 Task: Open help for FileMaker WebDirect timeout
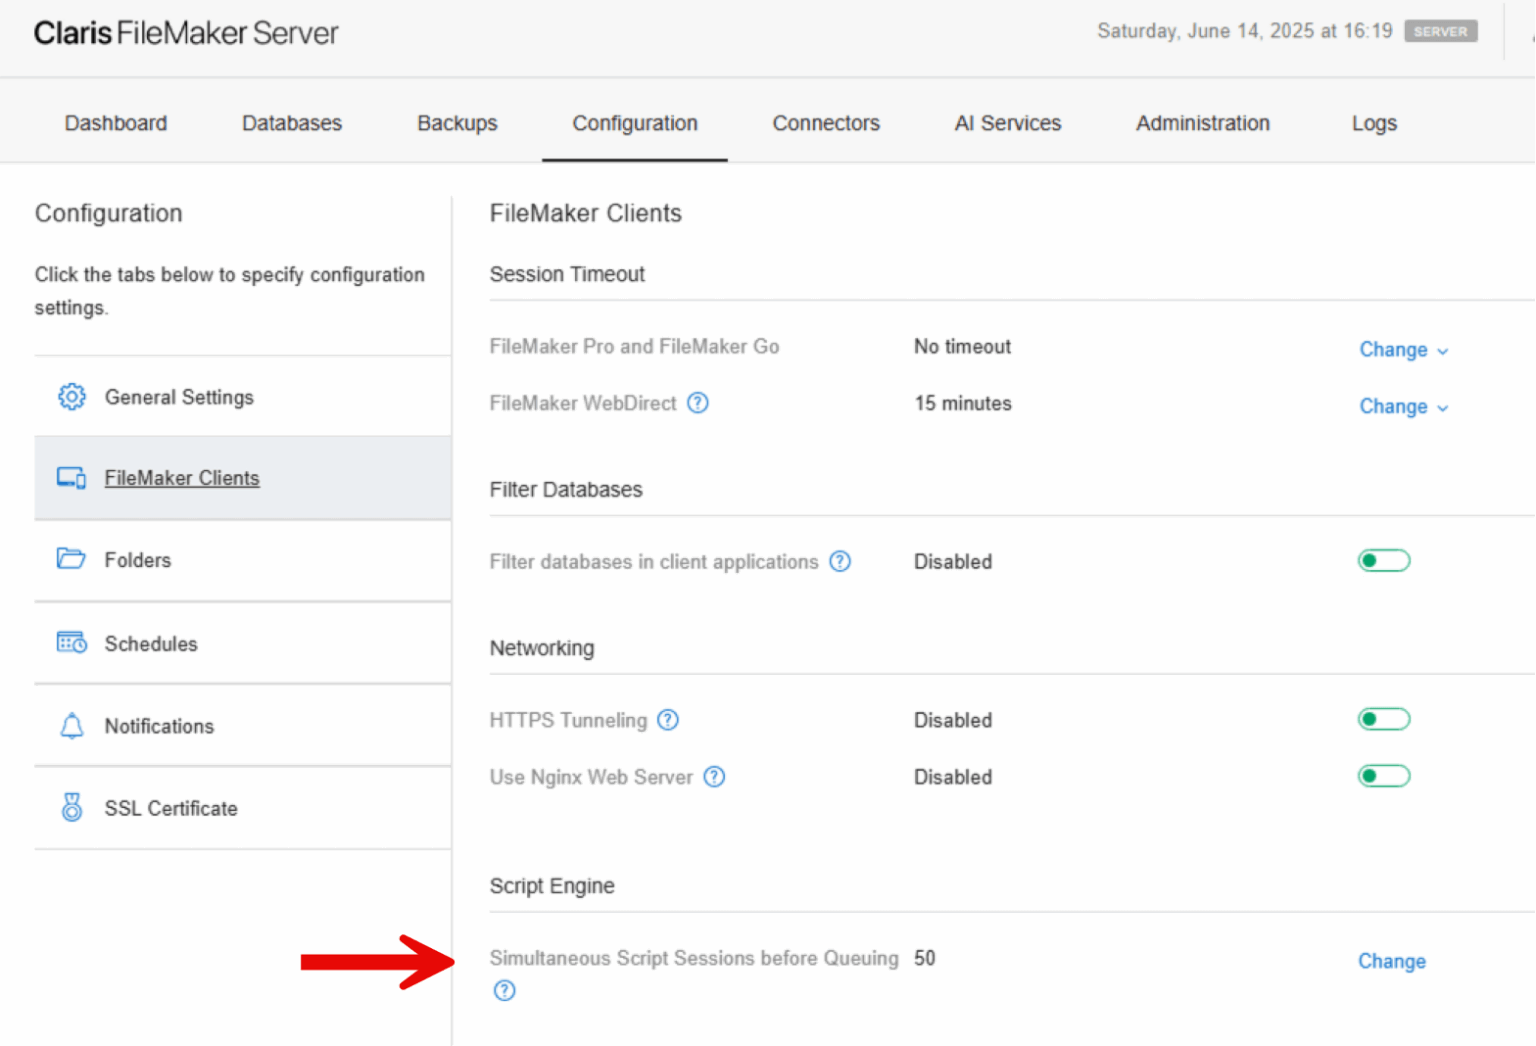[x=697, y=403]
